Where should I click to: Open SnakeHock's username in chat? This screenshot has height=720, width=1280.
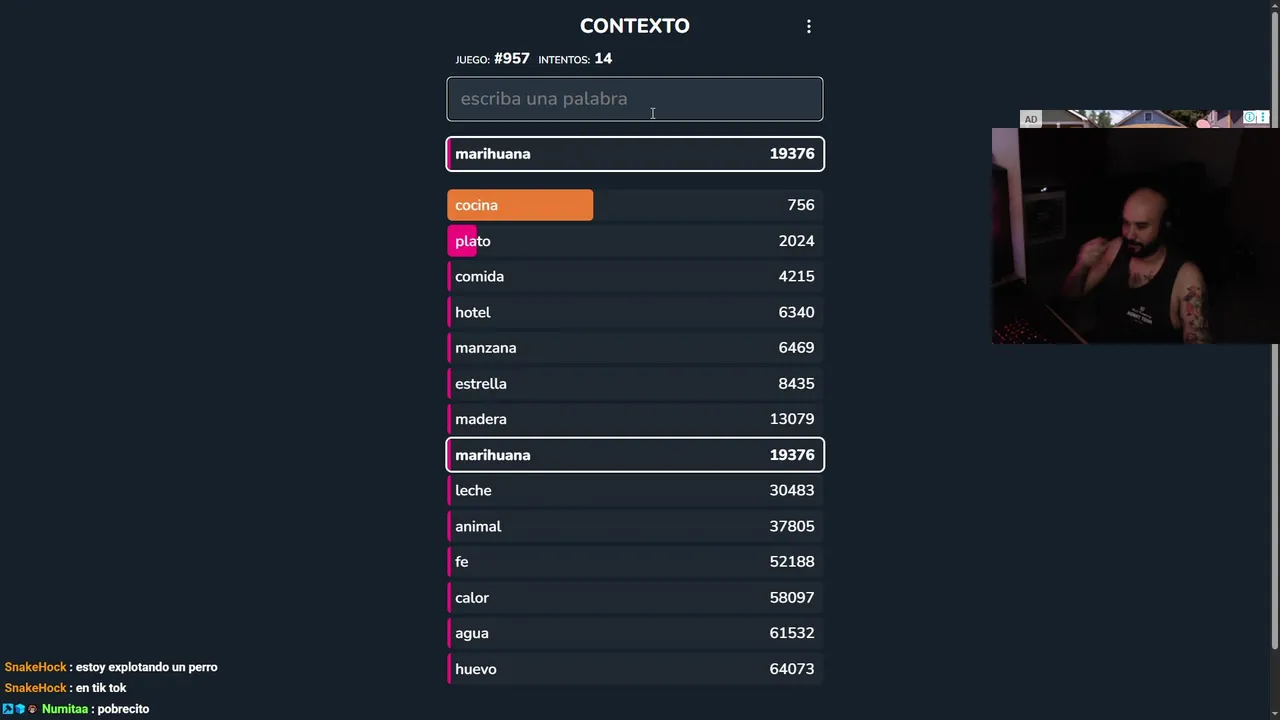pyautogui.click(x=35, y=667)
